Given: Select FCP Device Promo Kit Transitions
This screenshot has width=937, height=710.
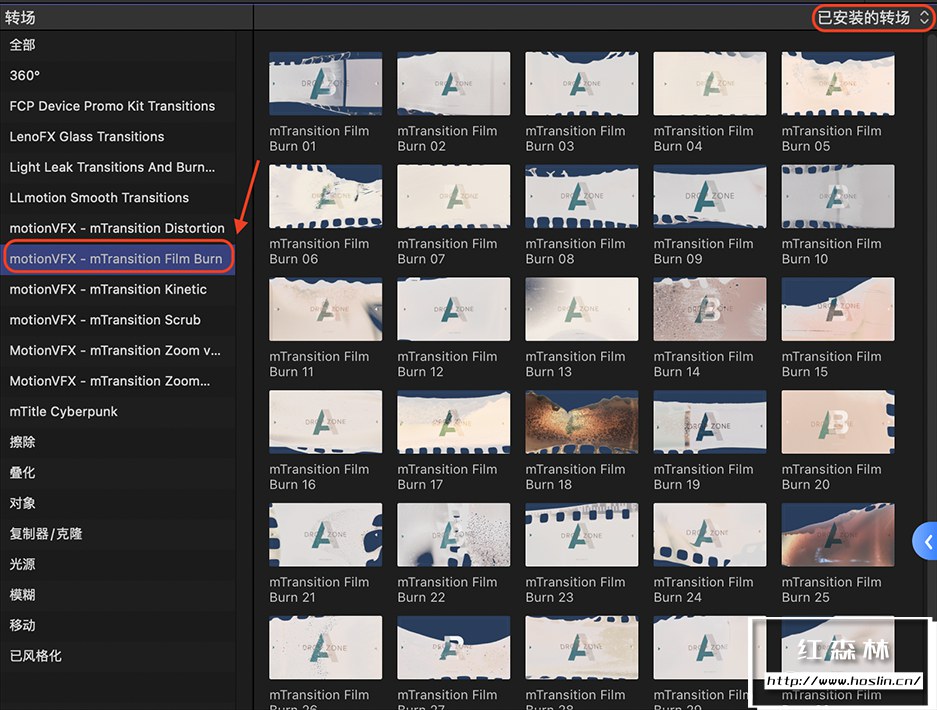Looking at the screenshot, I should (x=118, y=106).
